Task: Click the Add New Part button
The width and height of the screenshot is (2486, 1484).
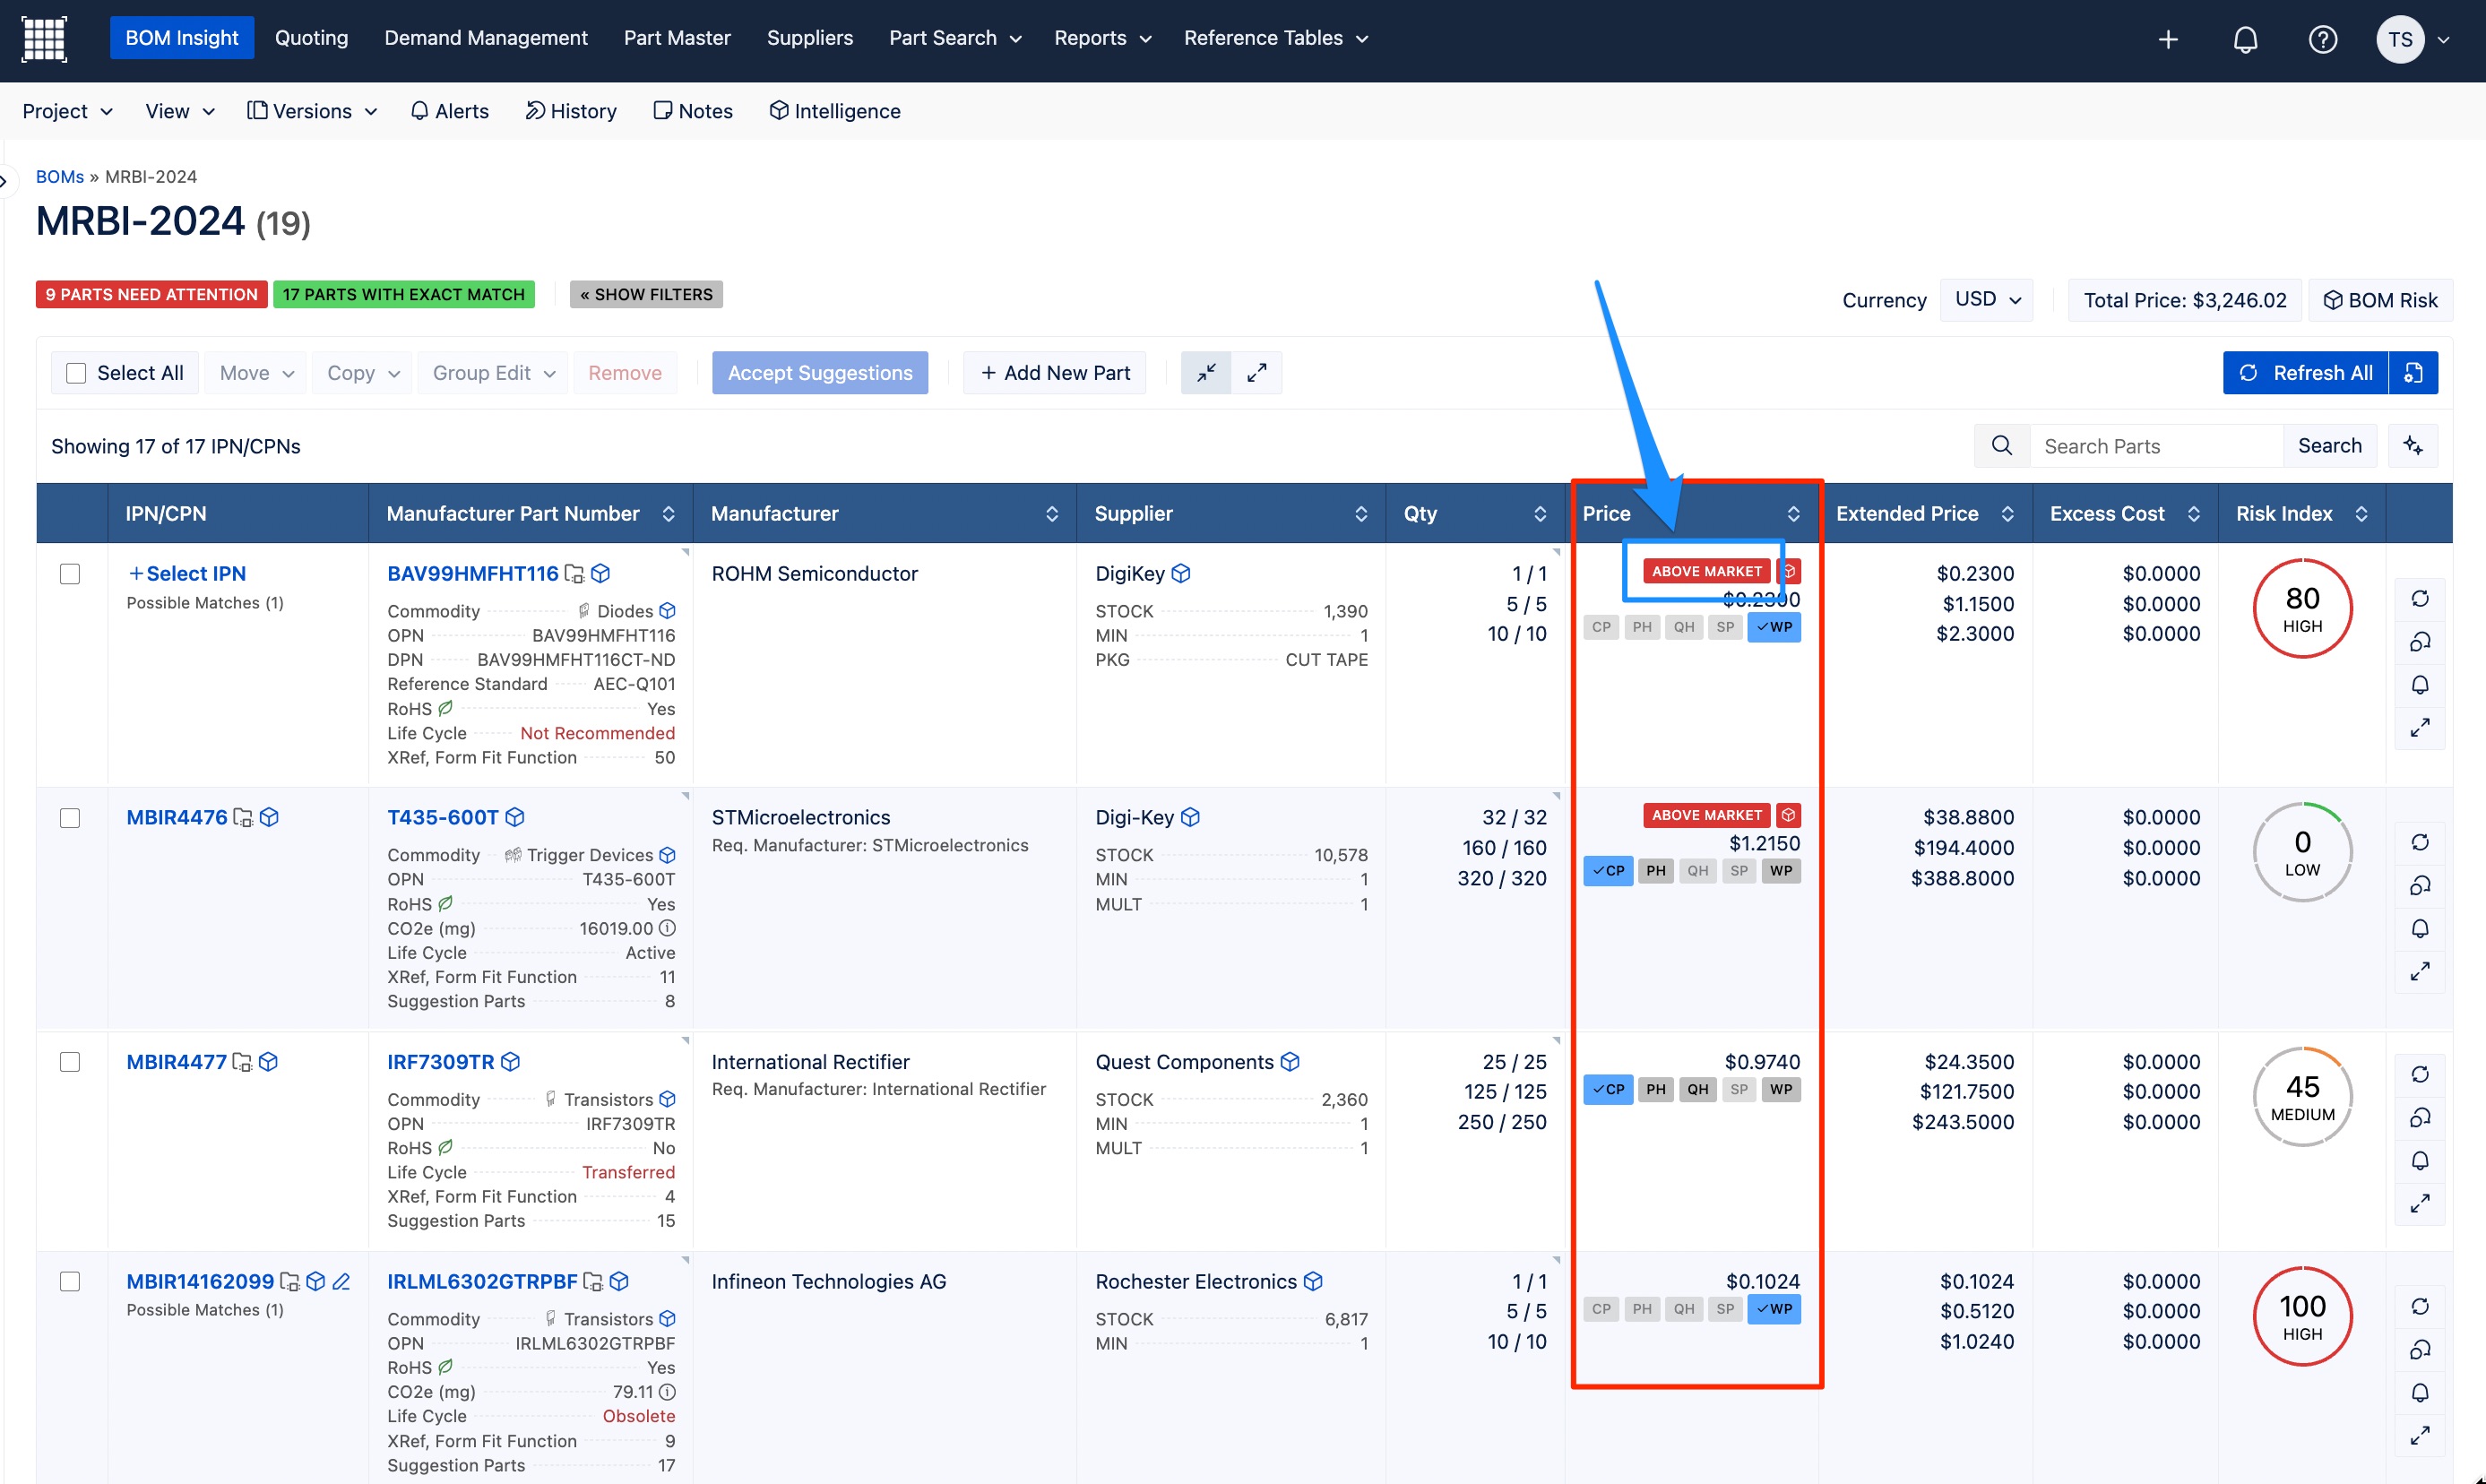Action: (1054, 373)
